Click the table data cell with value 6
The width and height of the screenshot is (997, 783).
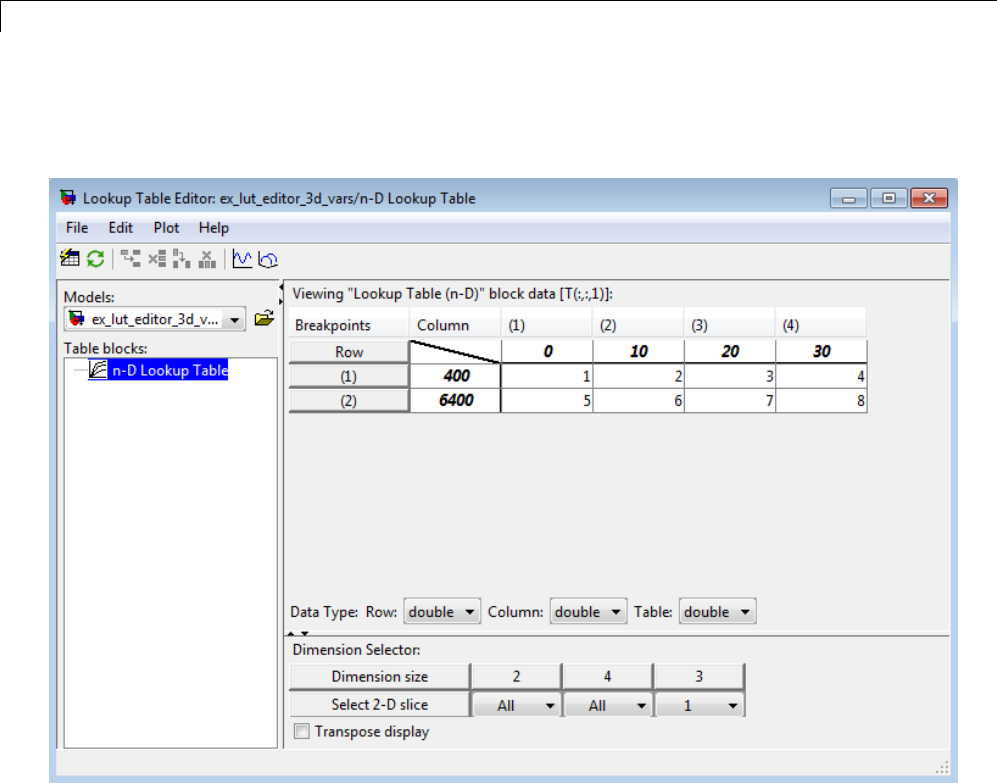coord(638,401)
